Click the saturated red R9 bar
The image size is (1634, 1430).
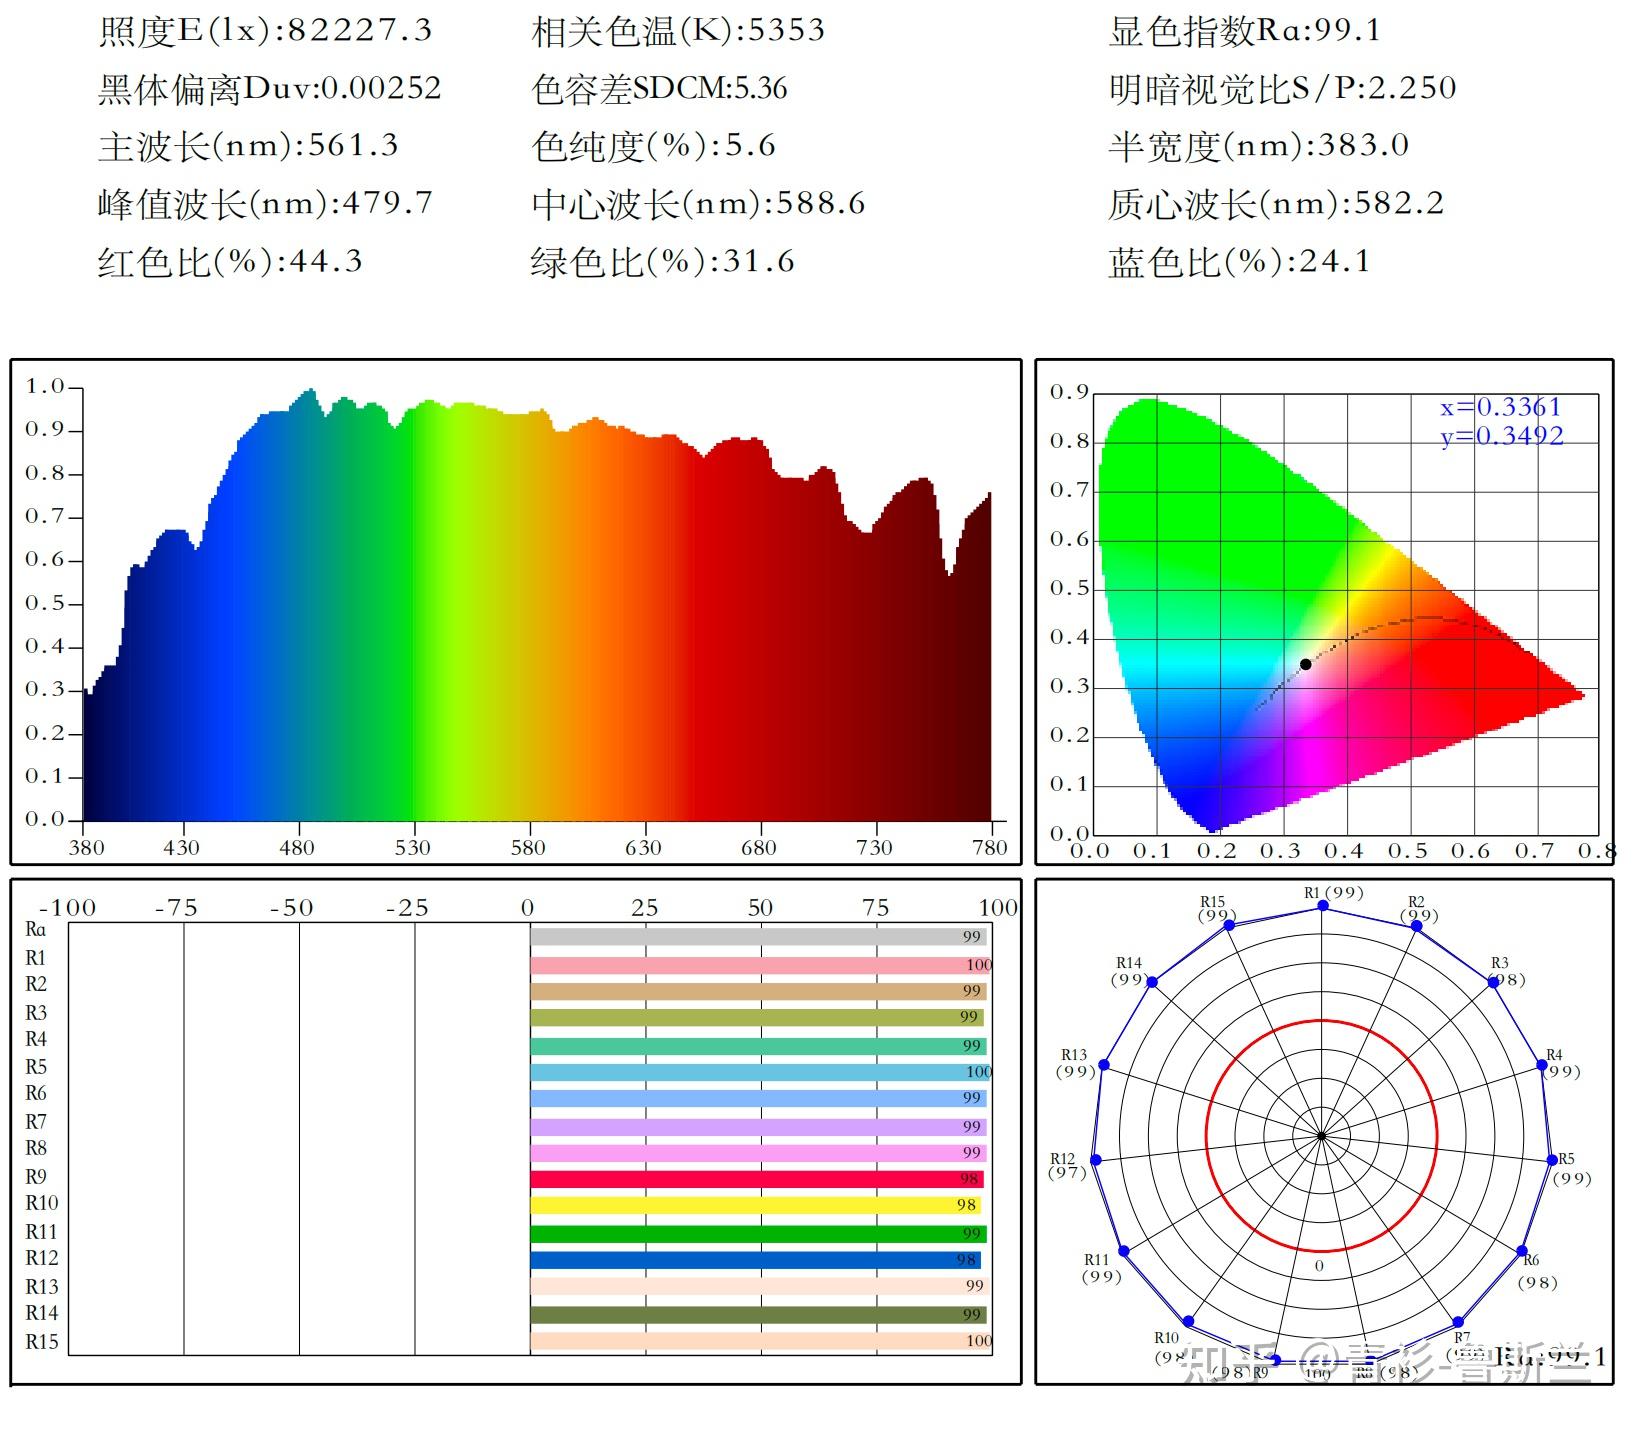click(756, 1179)
